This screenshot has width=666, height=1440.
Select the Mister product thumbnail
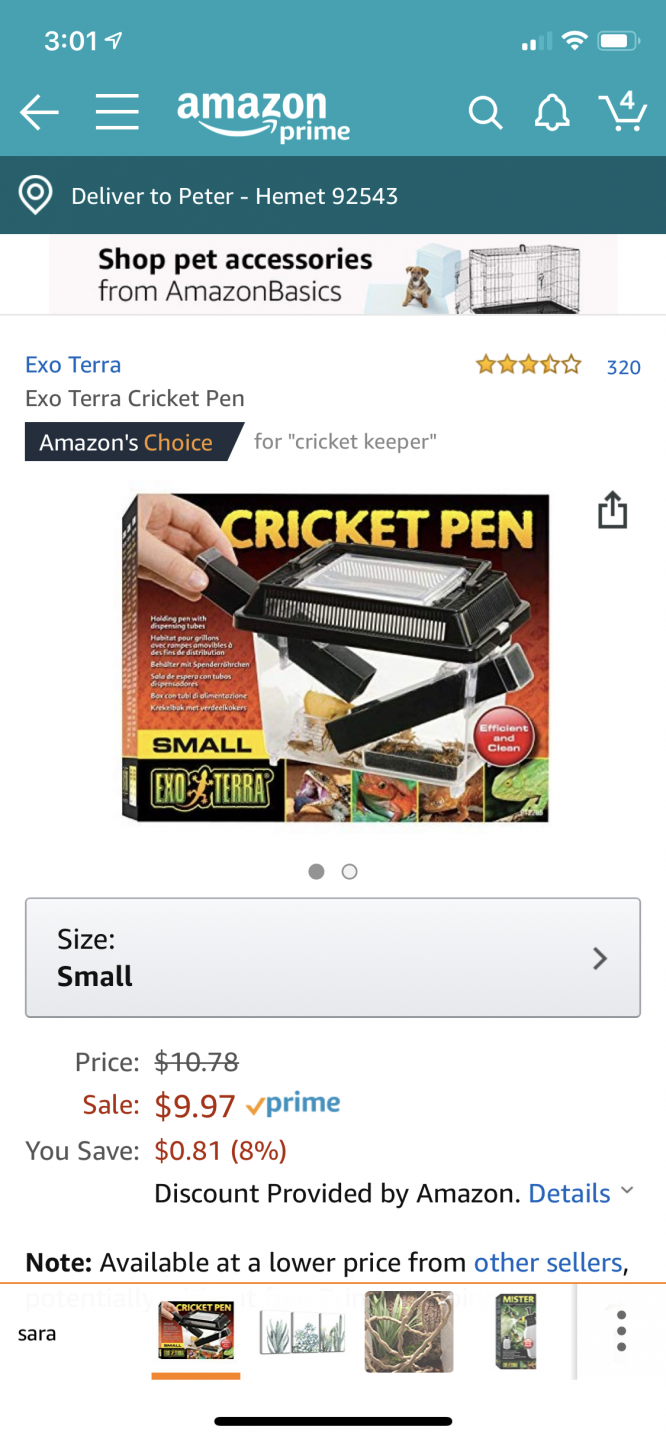tap(516, 1331)
